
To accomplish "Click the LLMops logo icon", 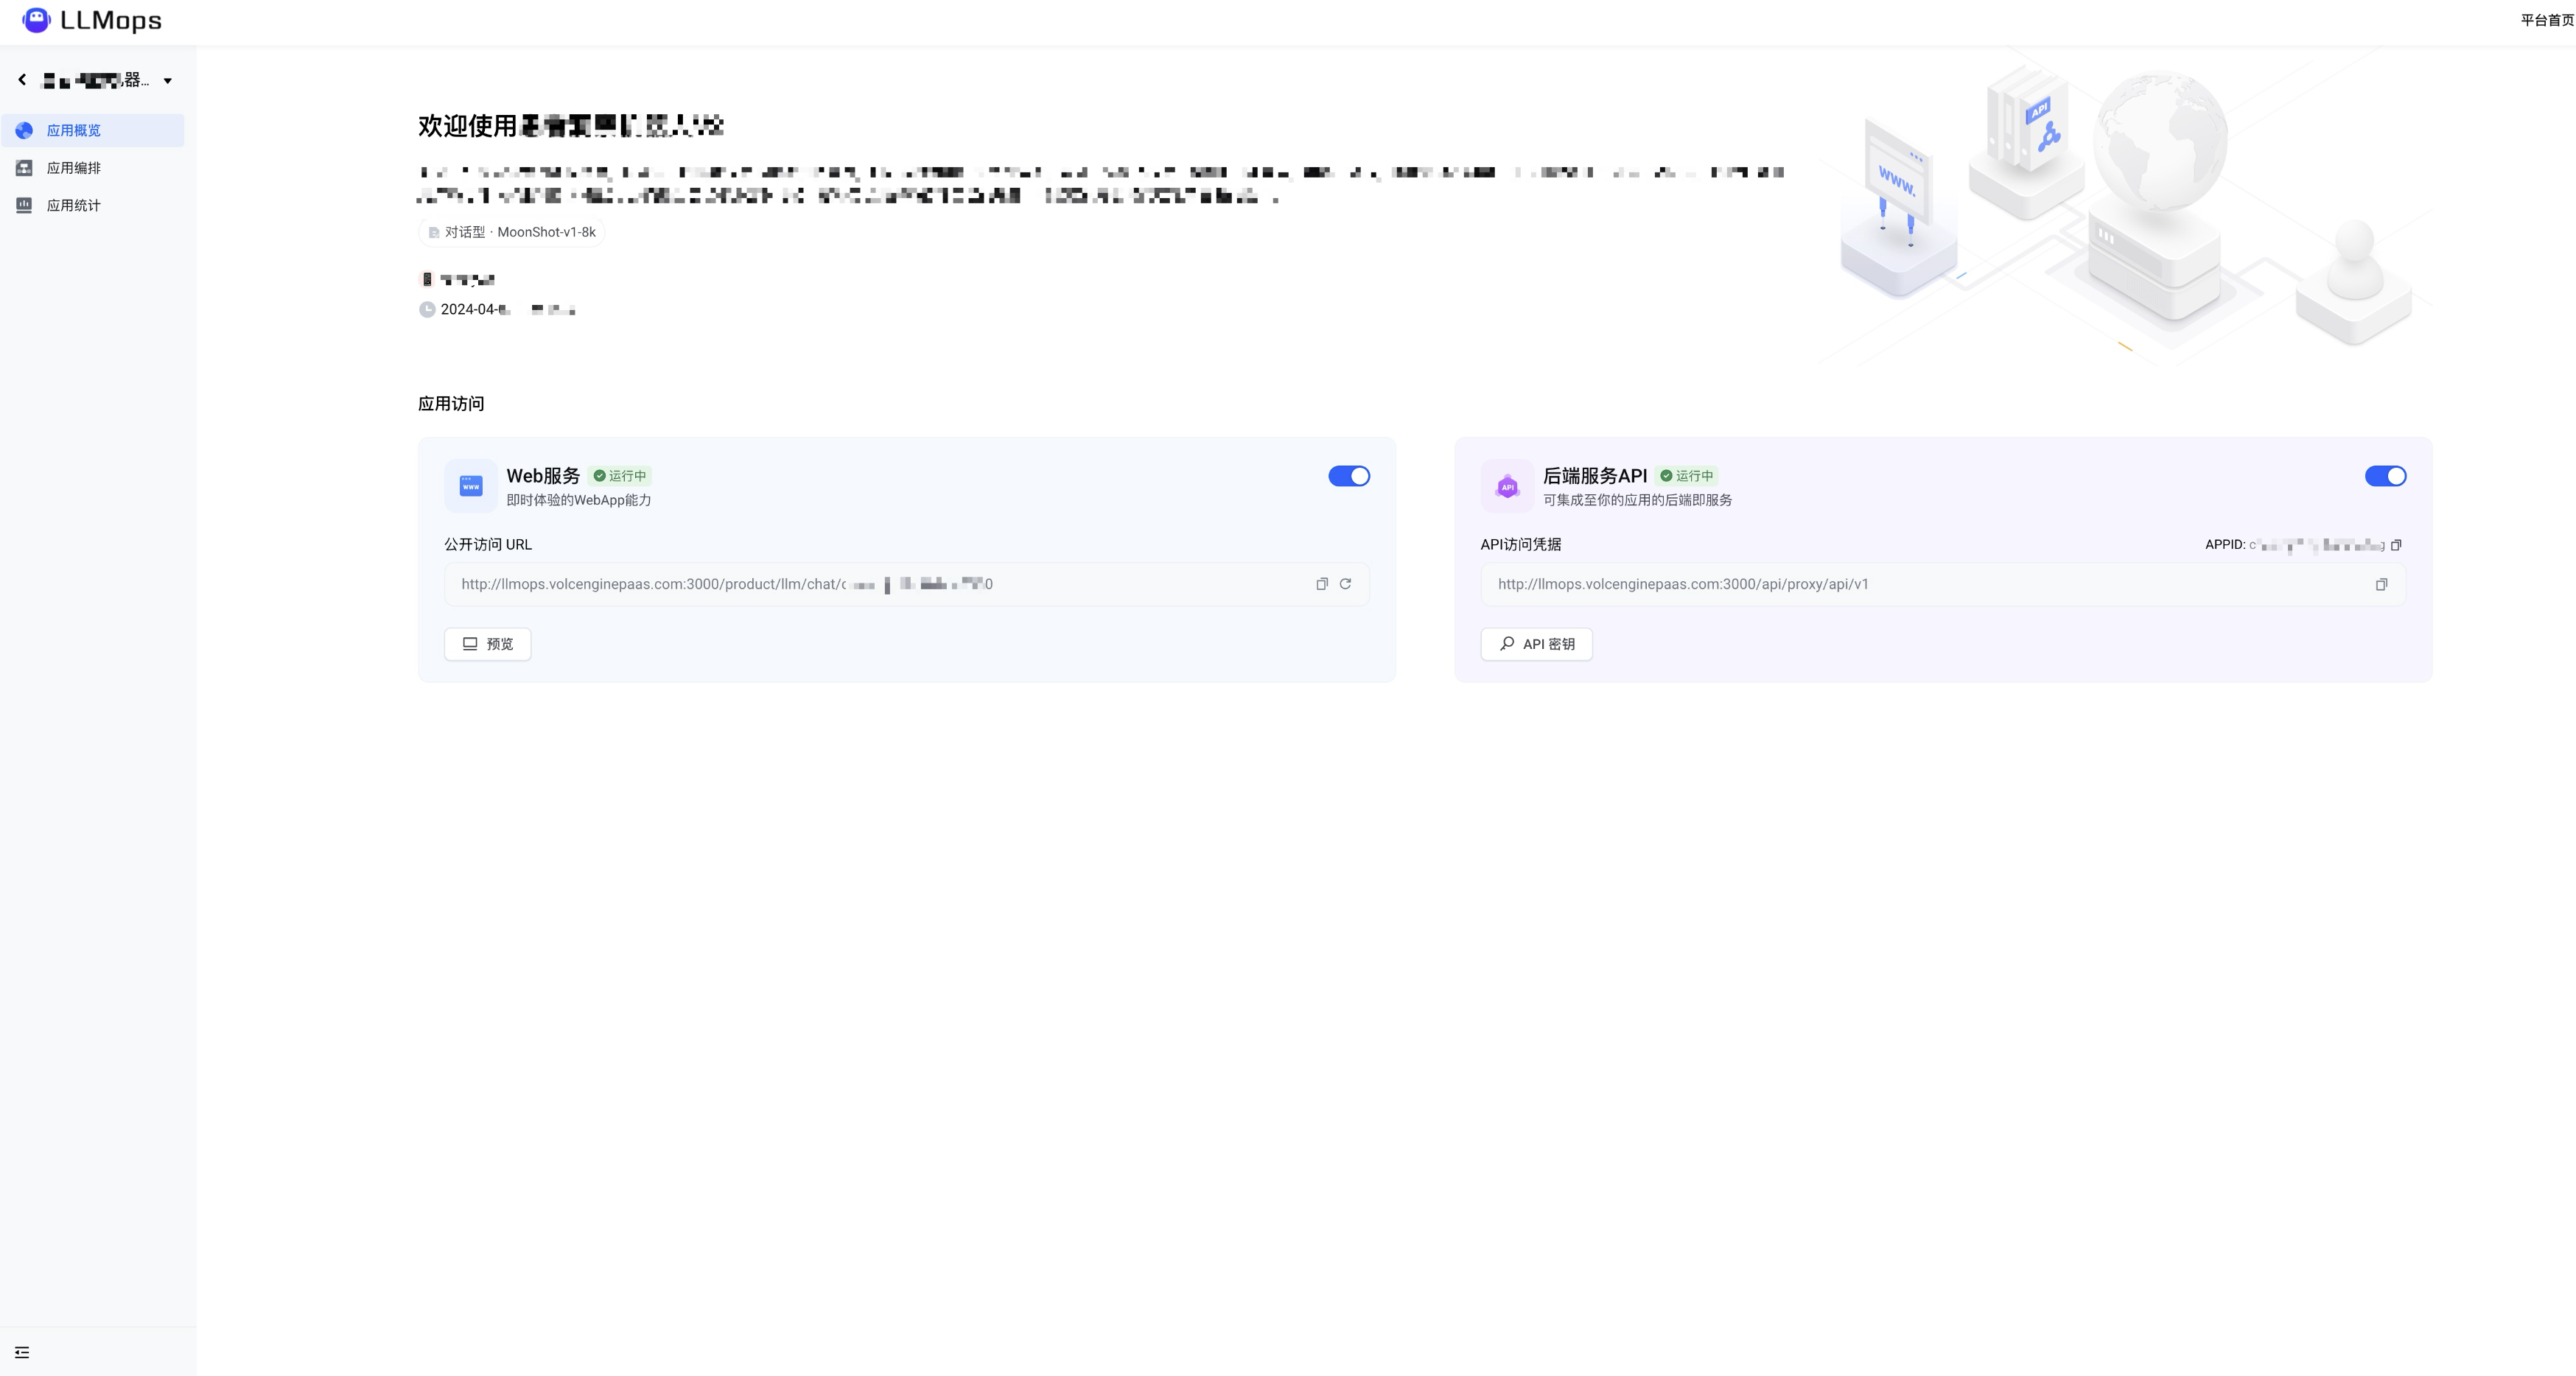I will pos(36,20).
